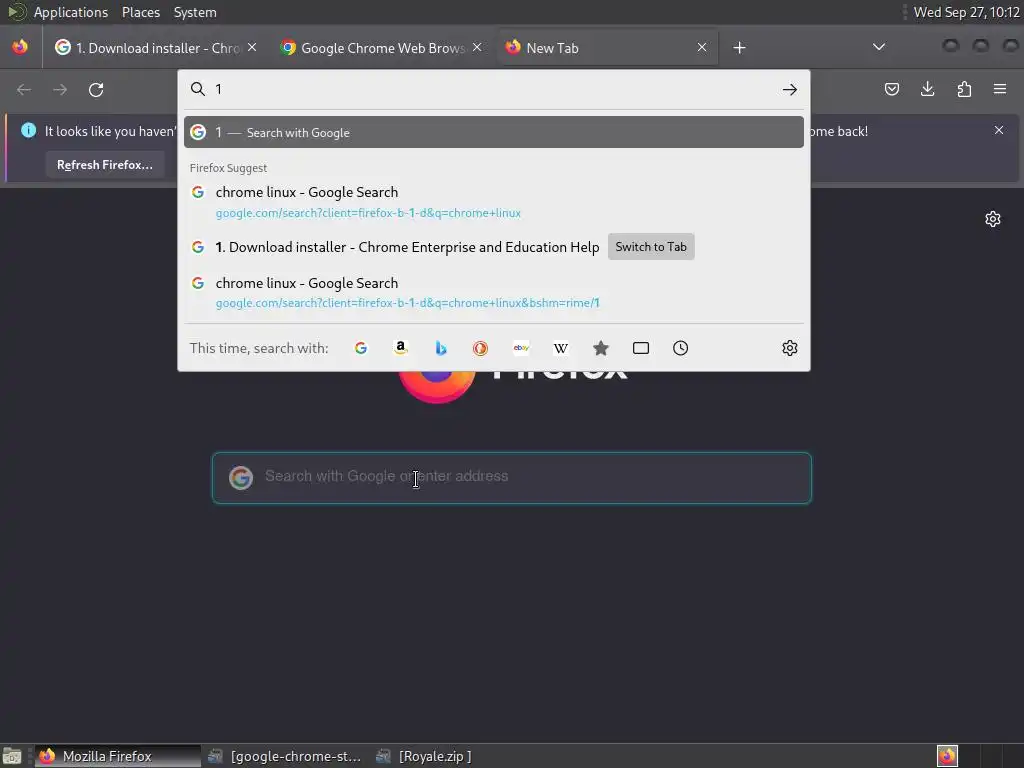The height and width of the screenshot is (768, 1024).
Task: Search in Bookmarks star icon
Action: 601,348
